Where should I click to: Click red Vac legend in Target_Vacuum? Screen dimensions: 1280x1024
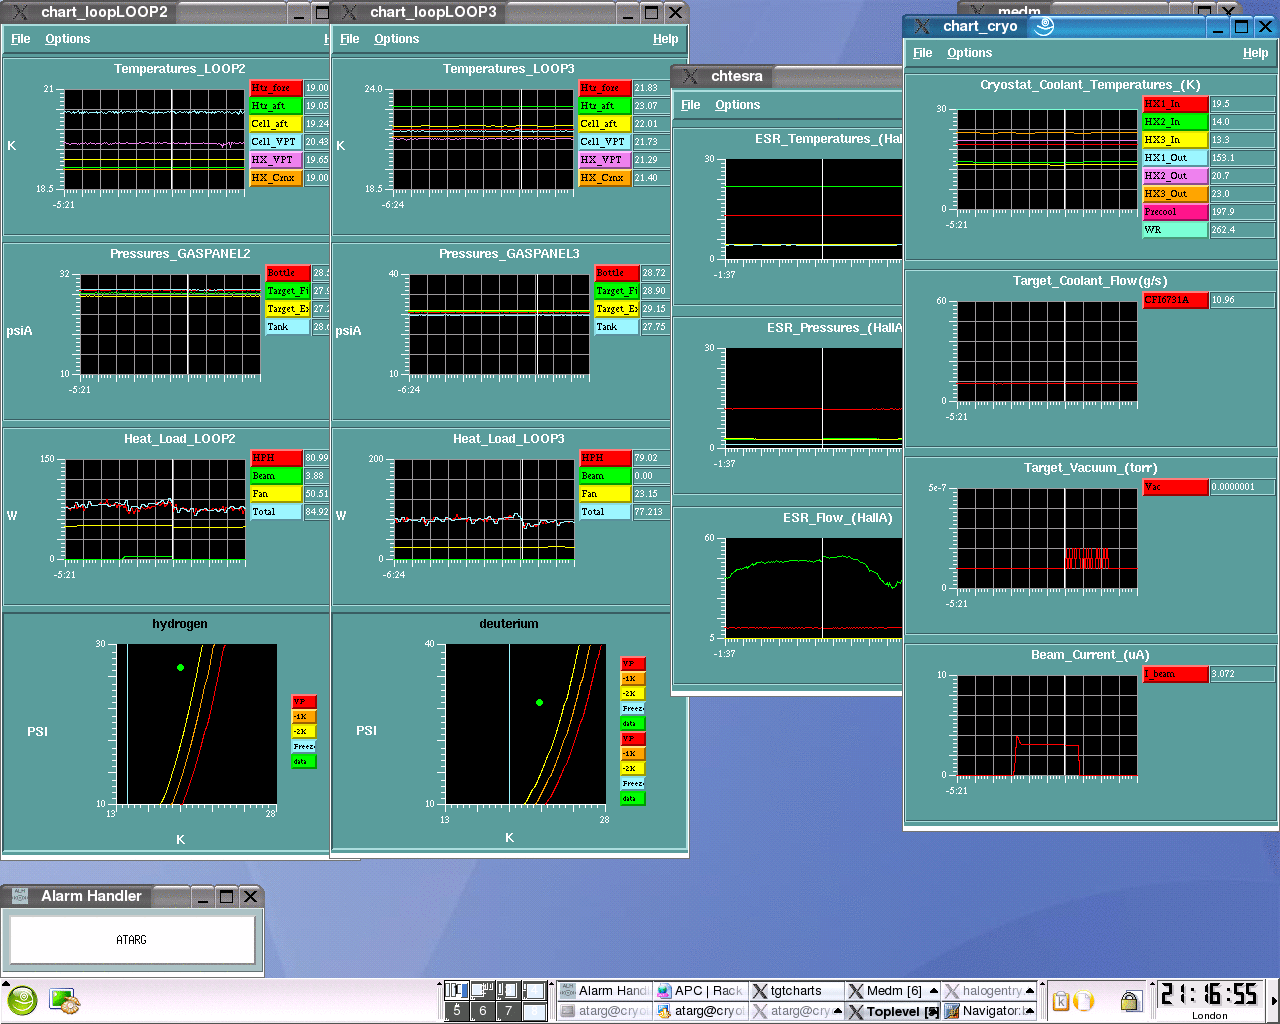1175,487
